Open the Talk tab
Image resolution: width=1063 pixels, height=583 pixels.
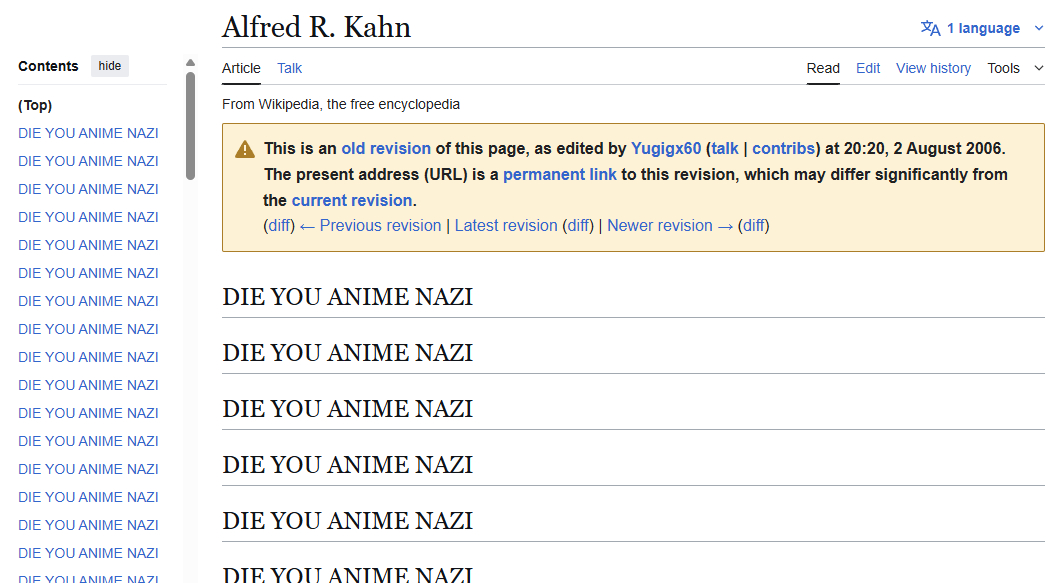coord(290,68)
